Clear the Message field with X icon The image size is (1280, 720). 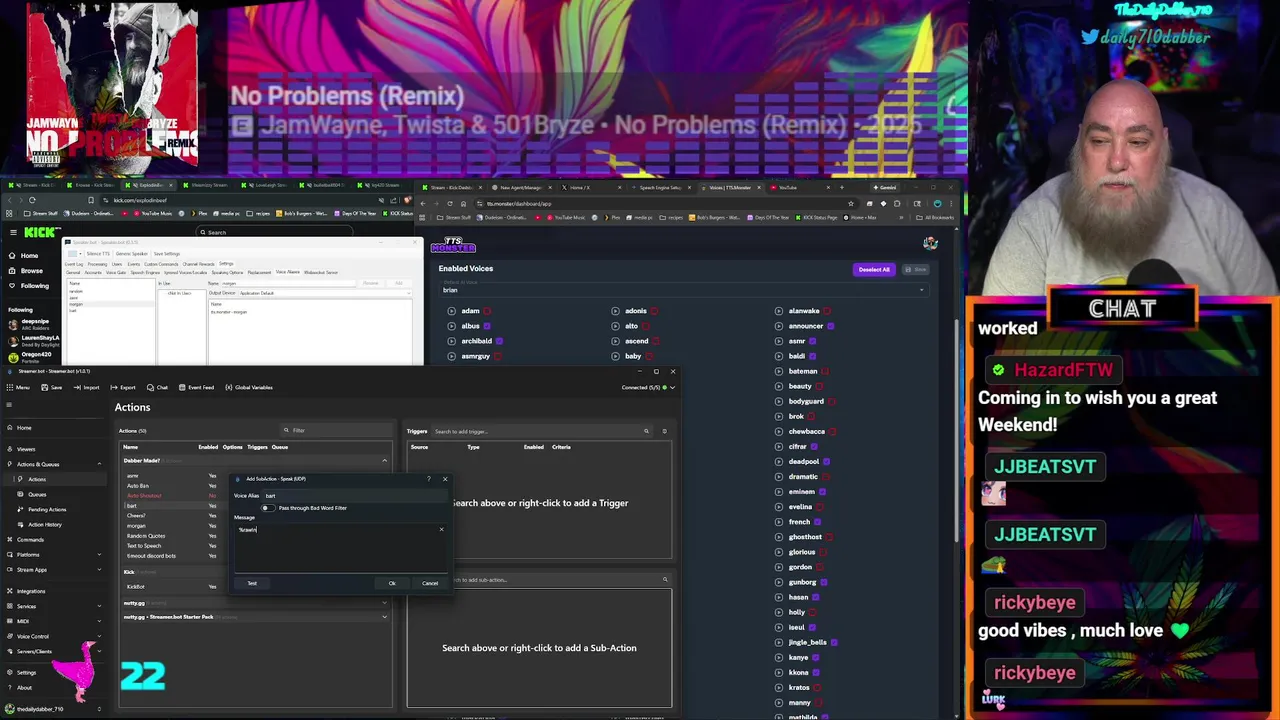(x=441, y=529)
